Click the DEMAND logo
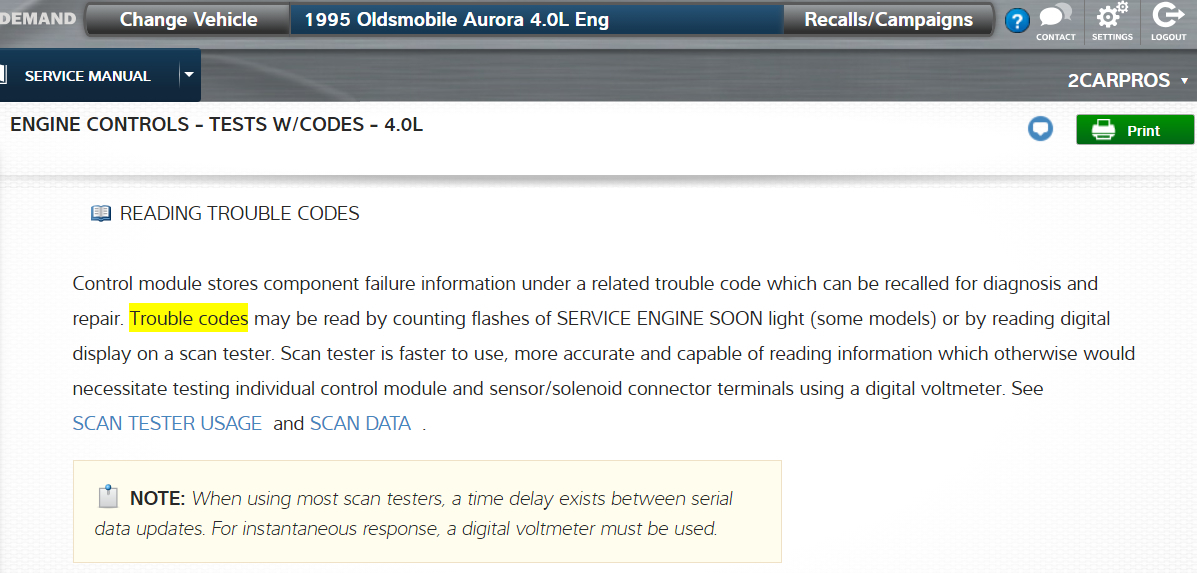1197x573 pixels. click(38, 19)
